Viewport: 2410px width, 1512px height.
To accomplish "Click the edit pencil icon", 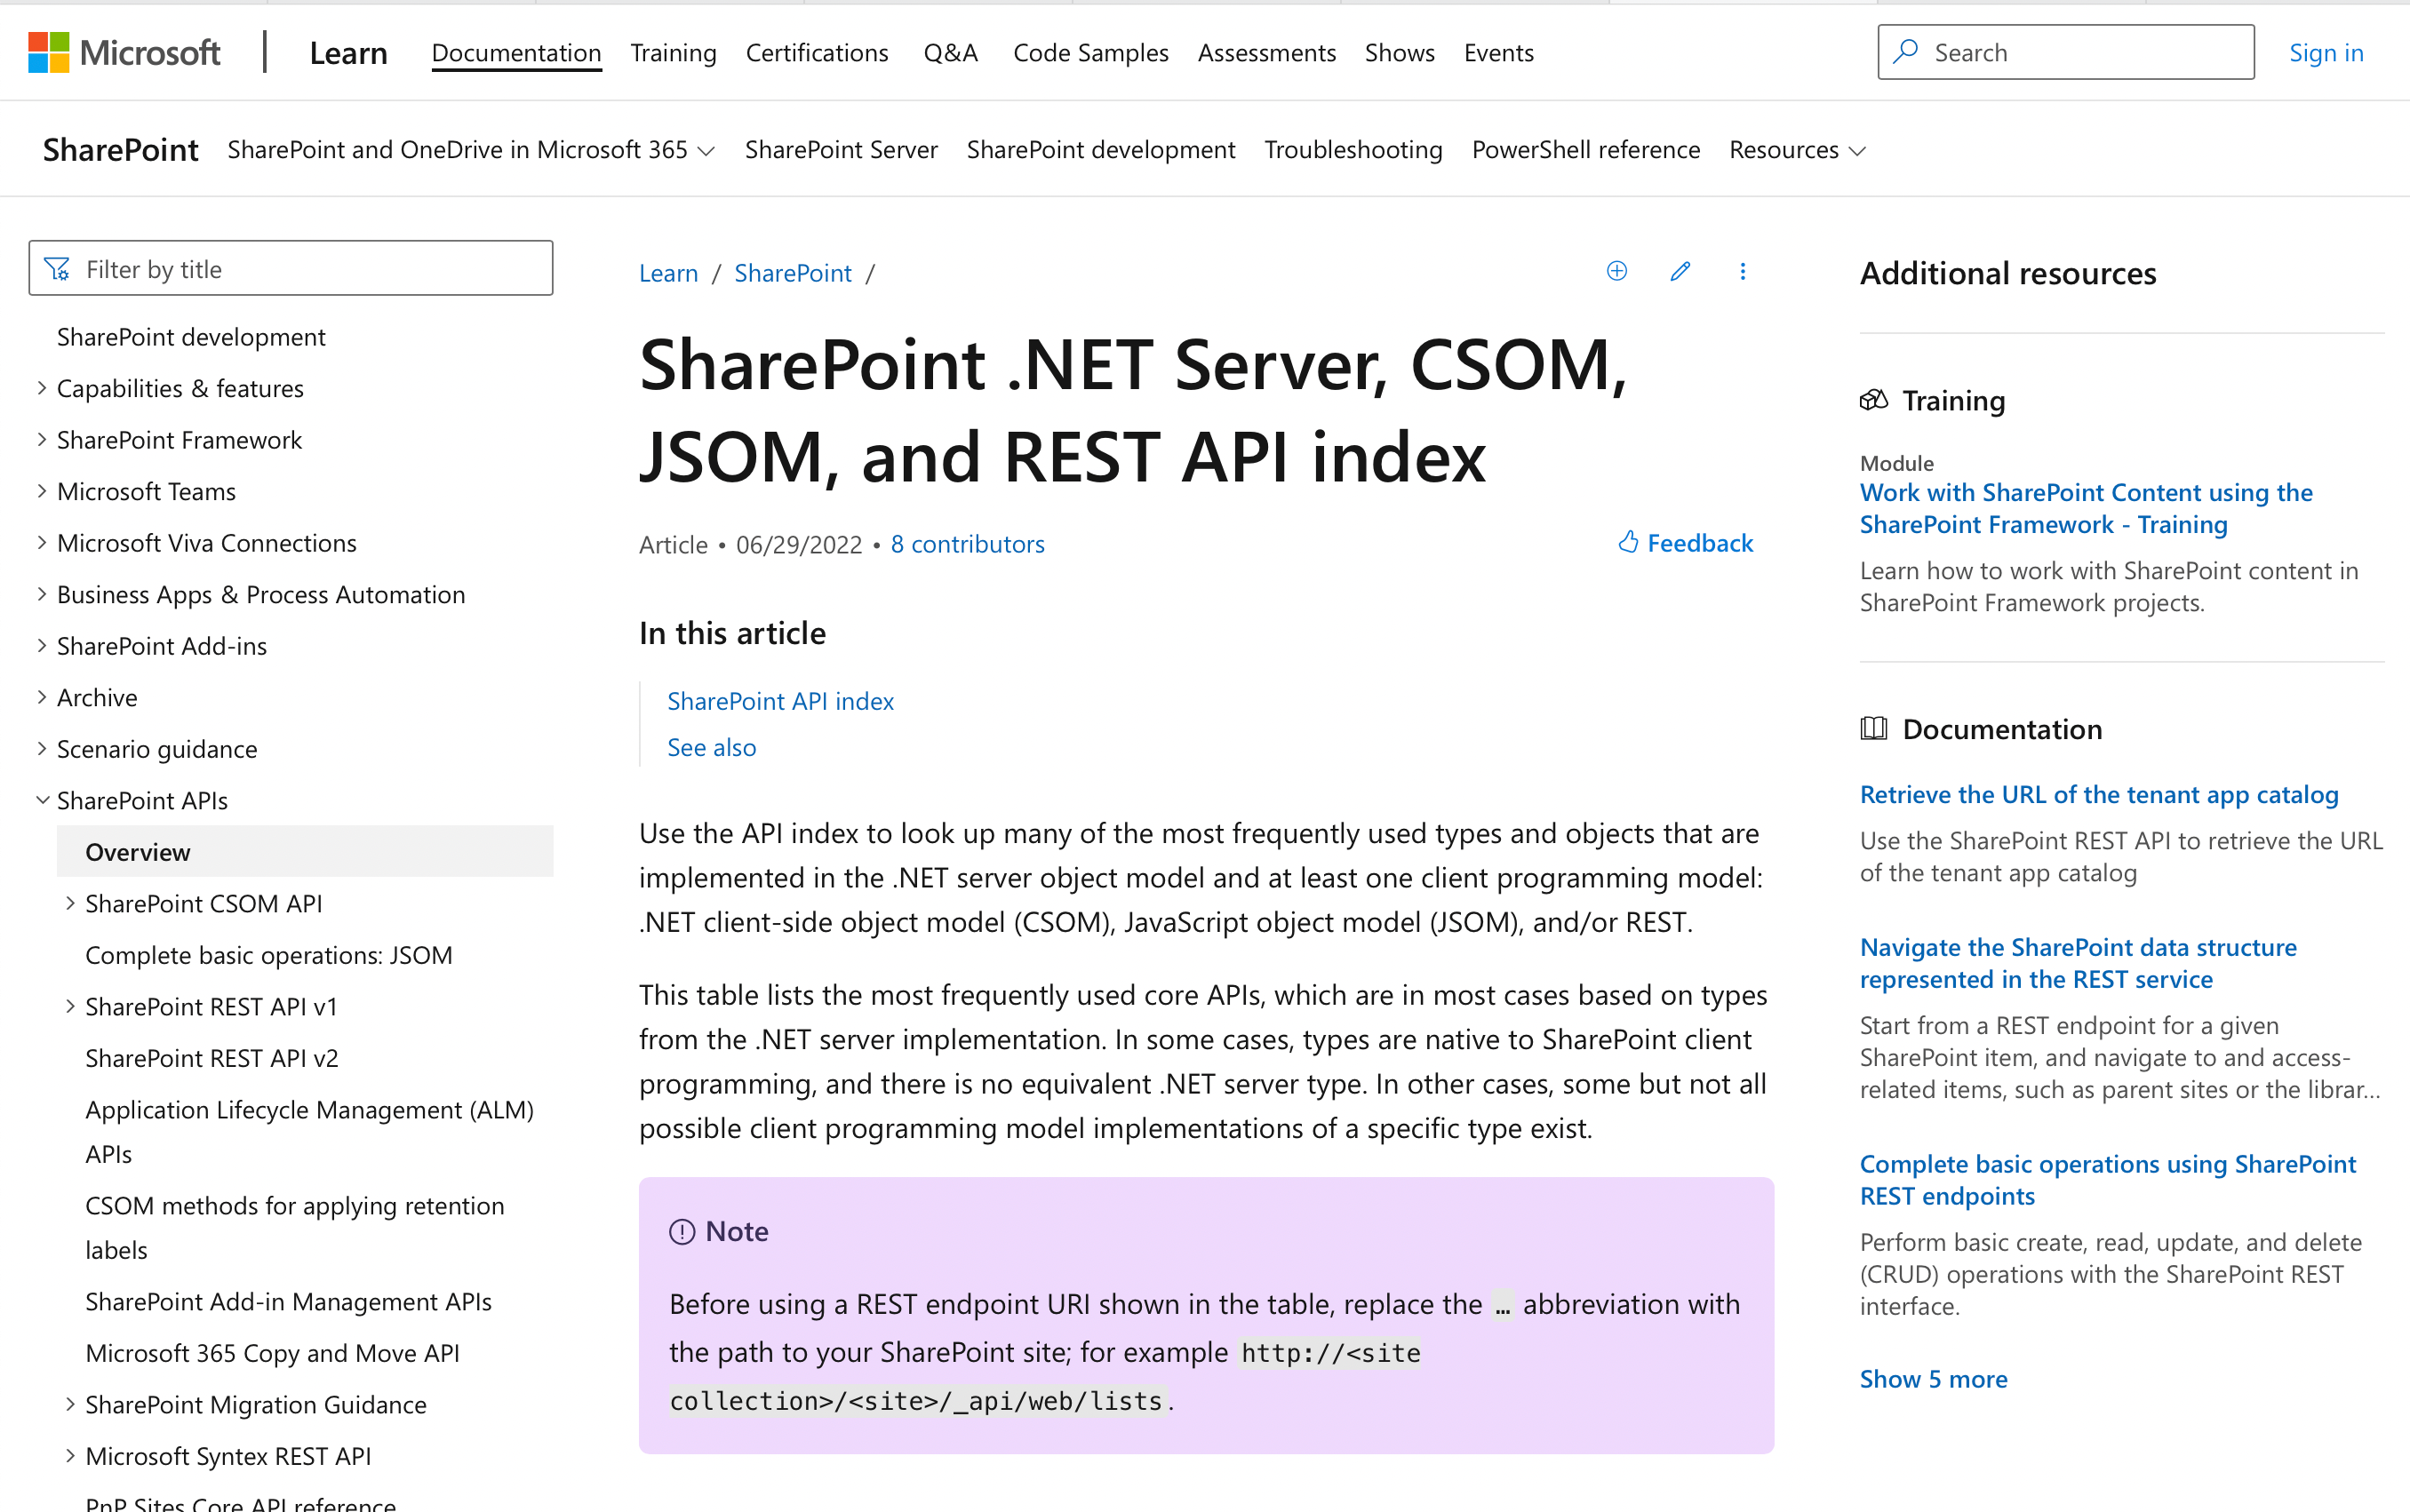I will 1680,271.
